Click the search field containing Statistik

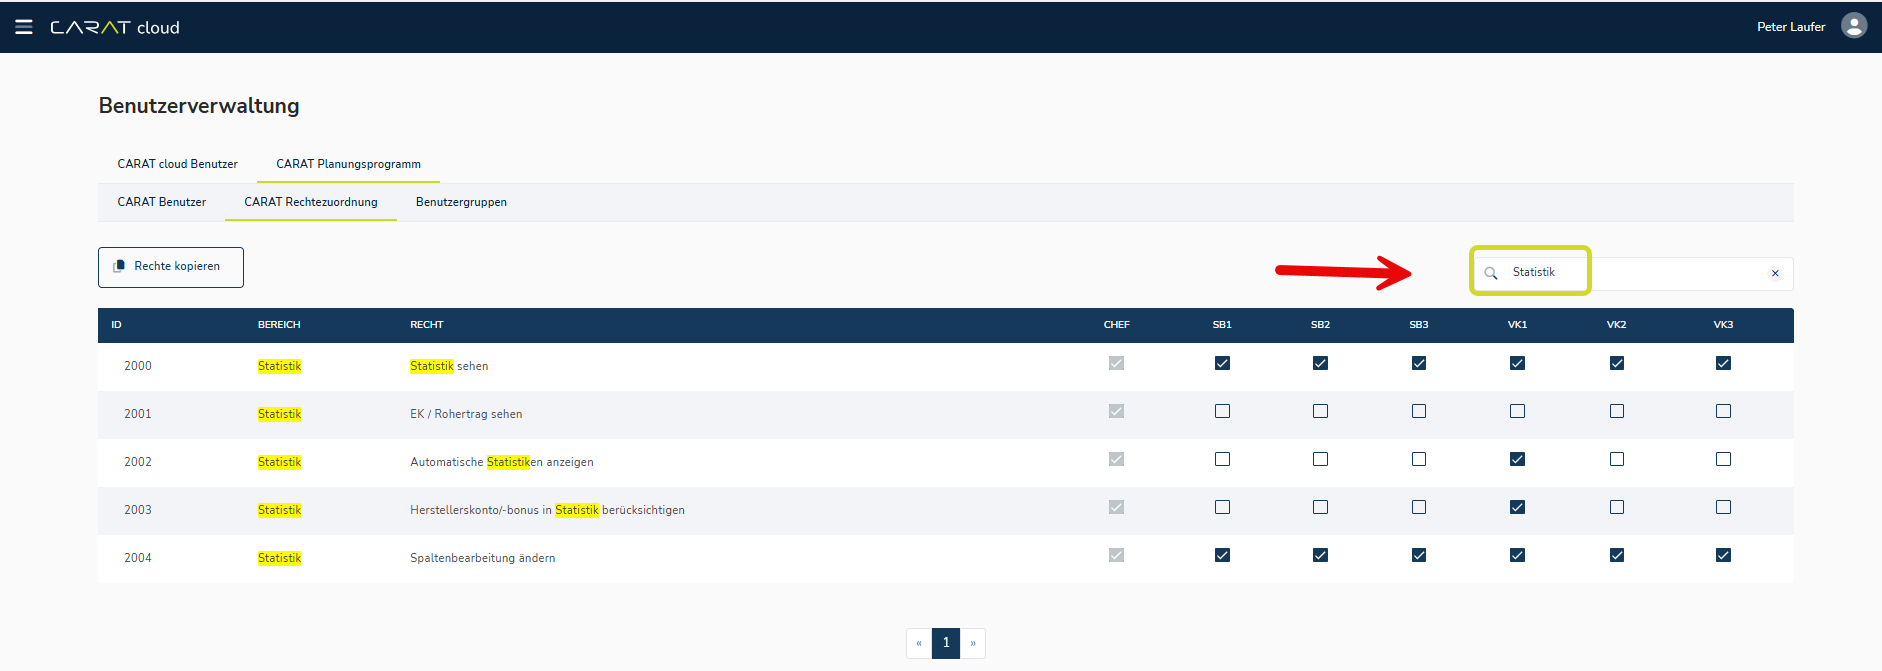[x=1632, y=273]
